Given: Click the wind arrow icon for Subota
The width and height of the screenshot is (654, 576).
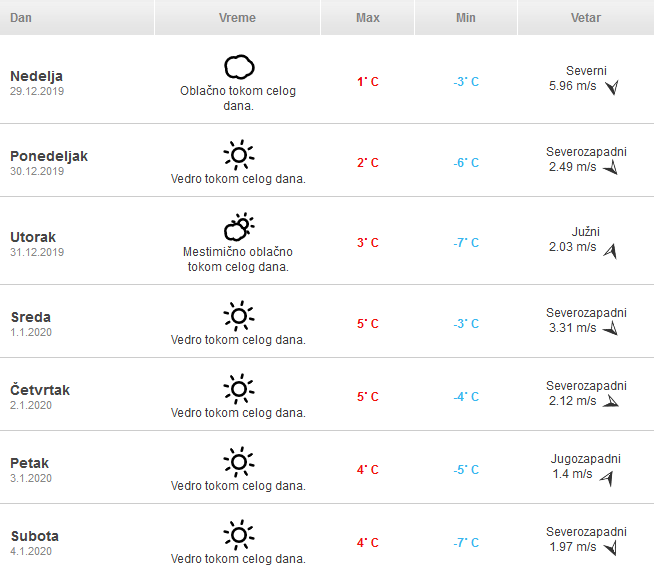Looking at the screenshot, I should pyautogui.click(x=611, y=548).
